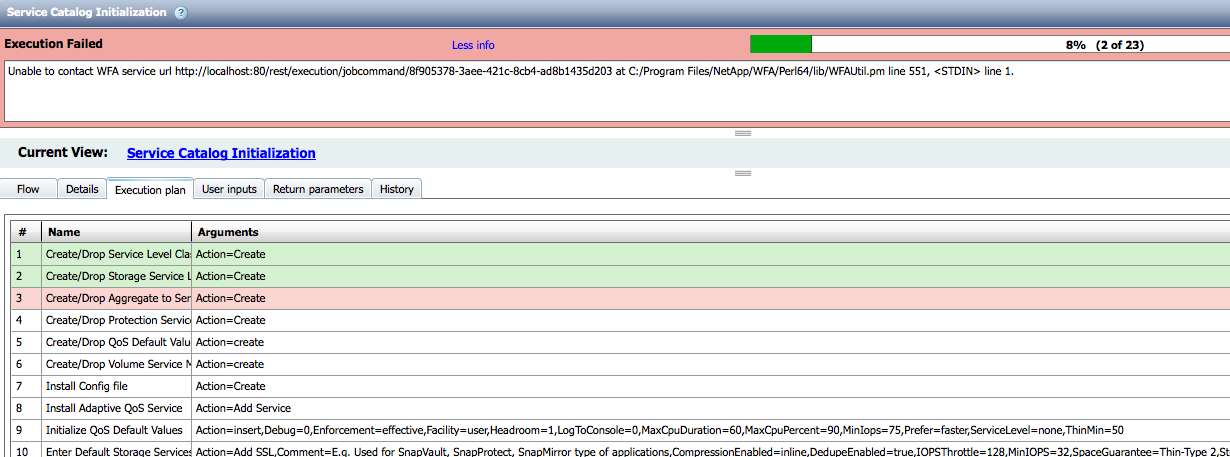Open the Service Catalog Initialization view link
The image size is (1230, 457).
tap(221, 153)
